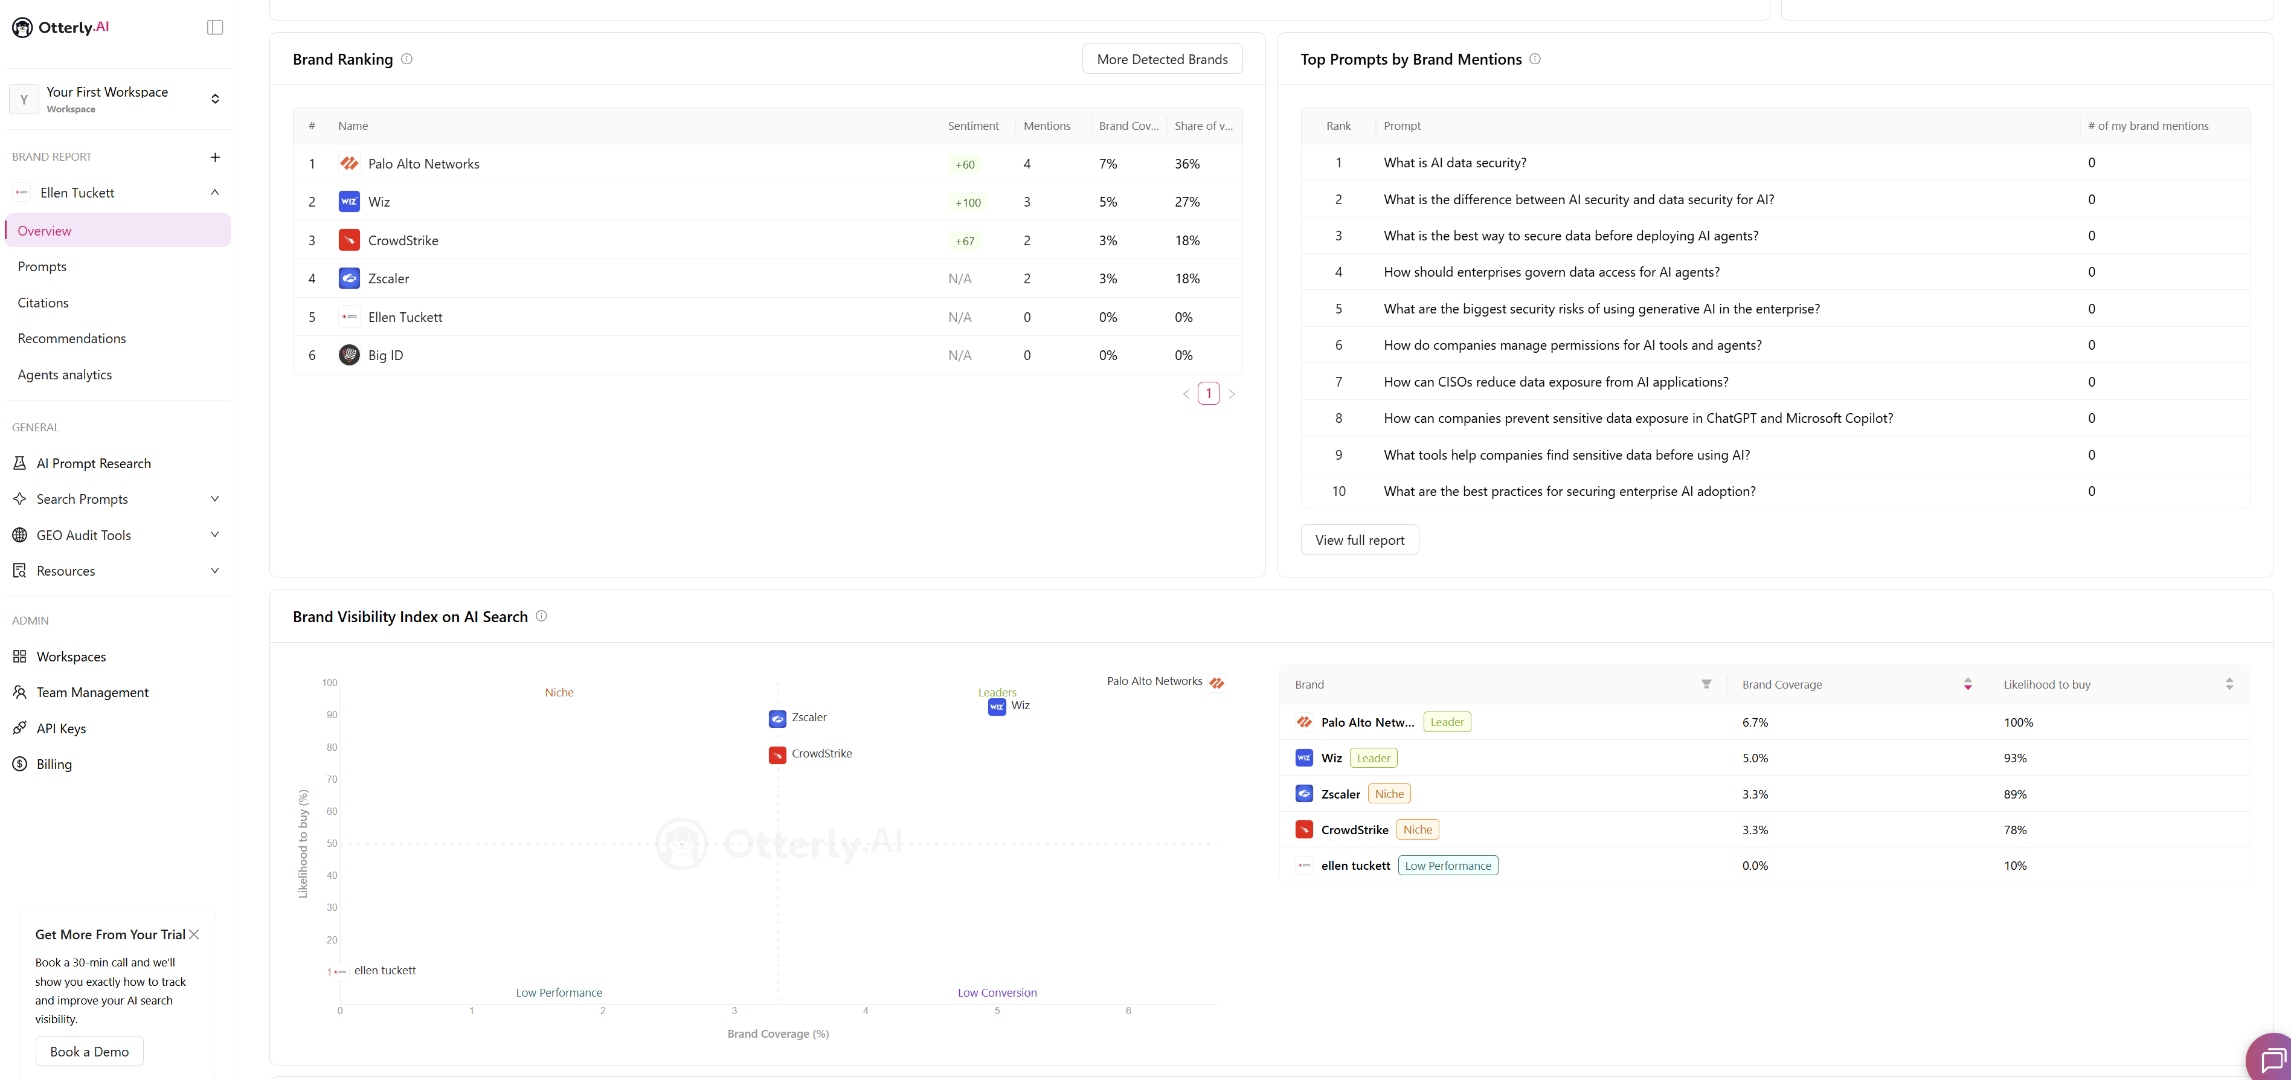Collapse the Ellen Tuckett report section
Screen dimensions: 2291x1080
(215, 192)
